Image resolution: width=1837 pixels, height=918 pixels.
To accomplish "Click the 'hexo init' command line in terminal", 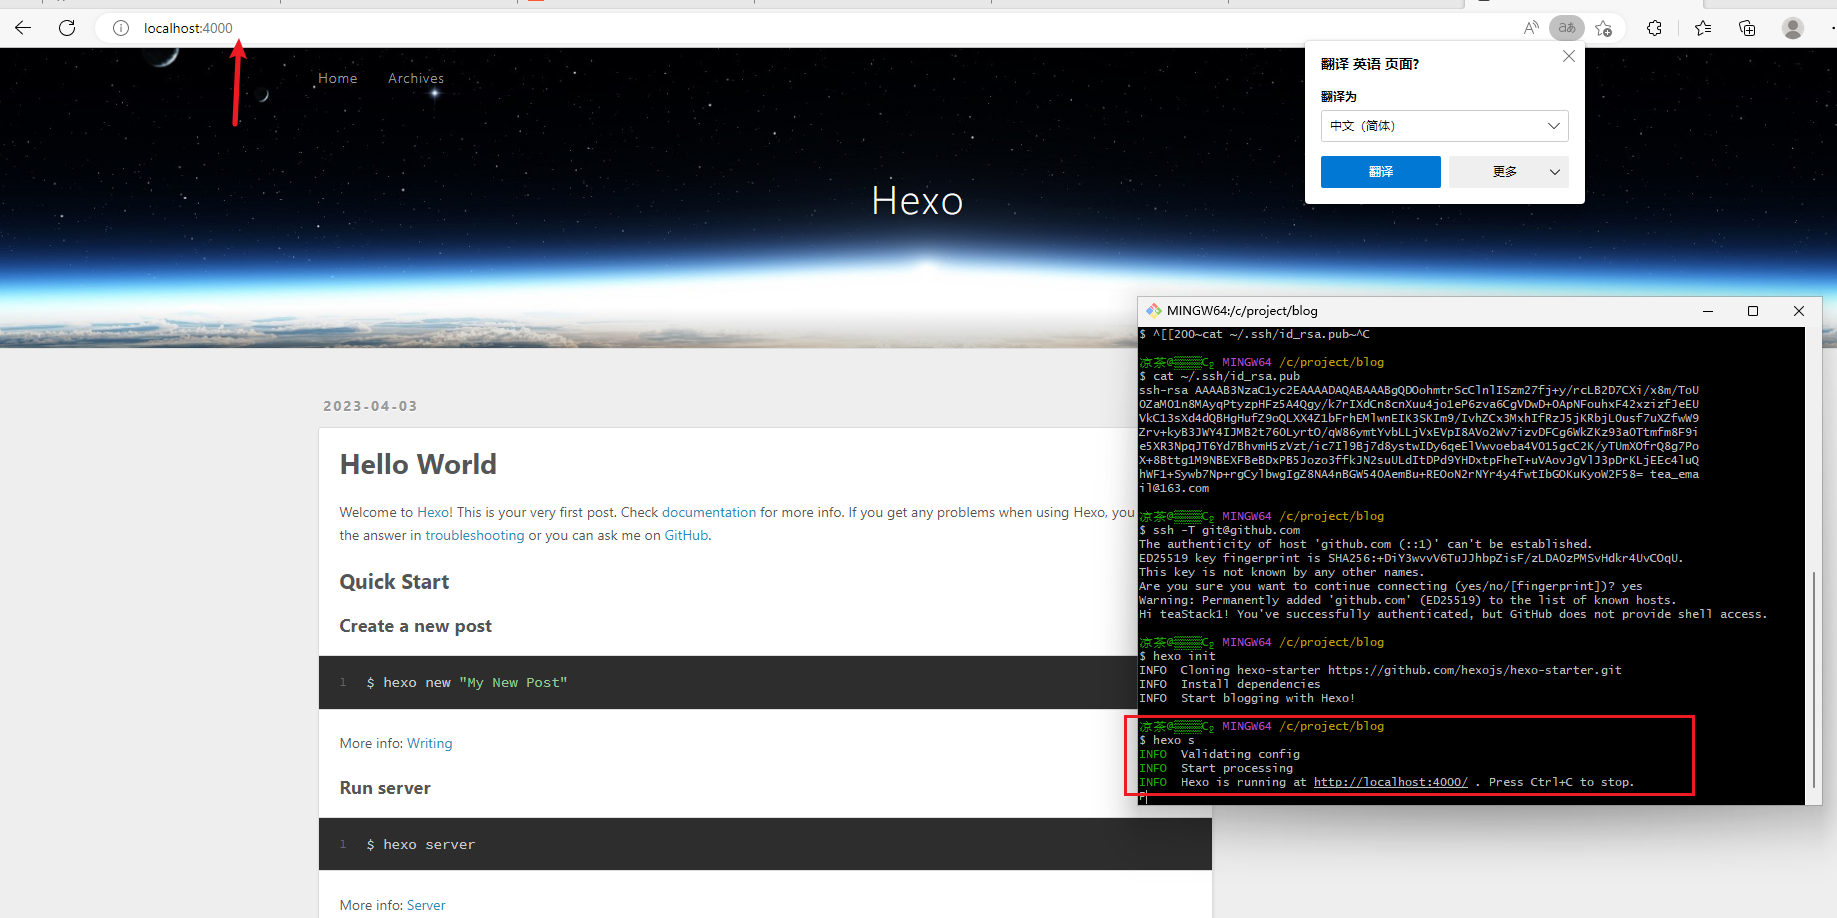I will (x=1177, y=656).
